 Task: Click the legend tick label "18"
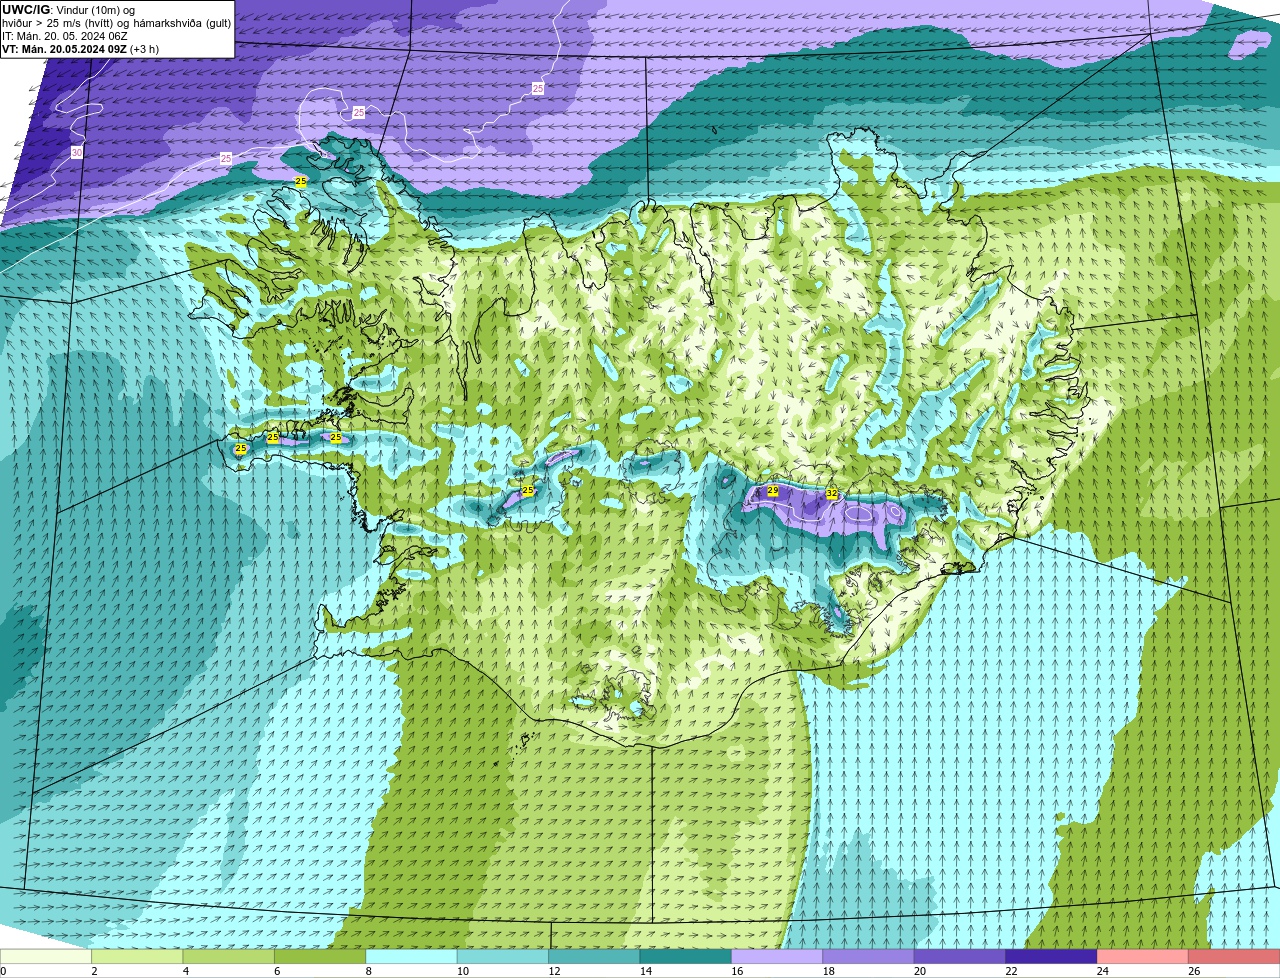coord(828,971)
